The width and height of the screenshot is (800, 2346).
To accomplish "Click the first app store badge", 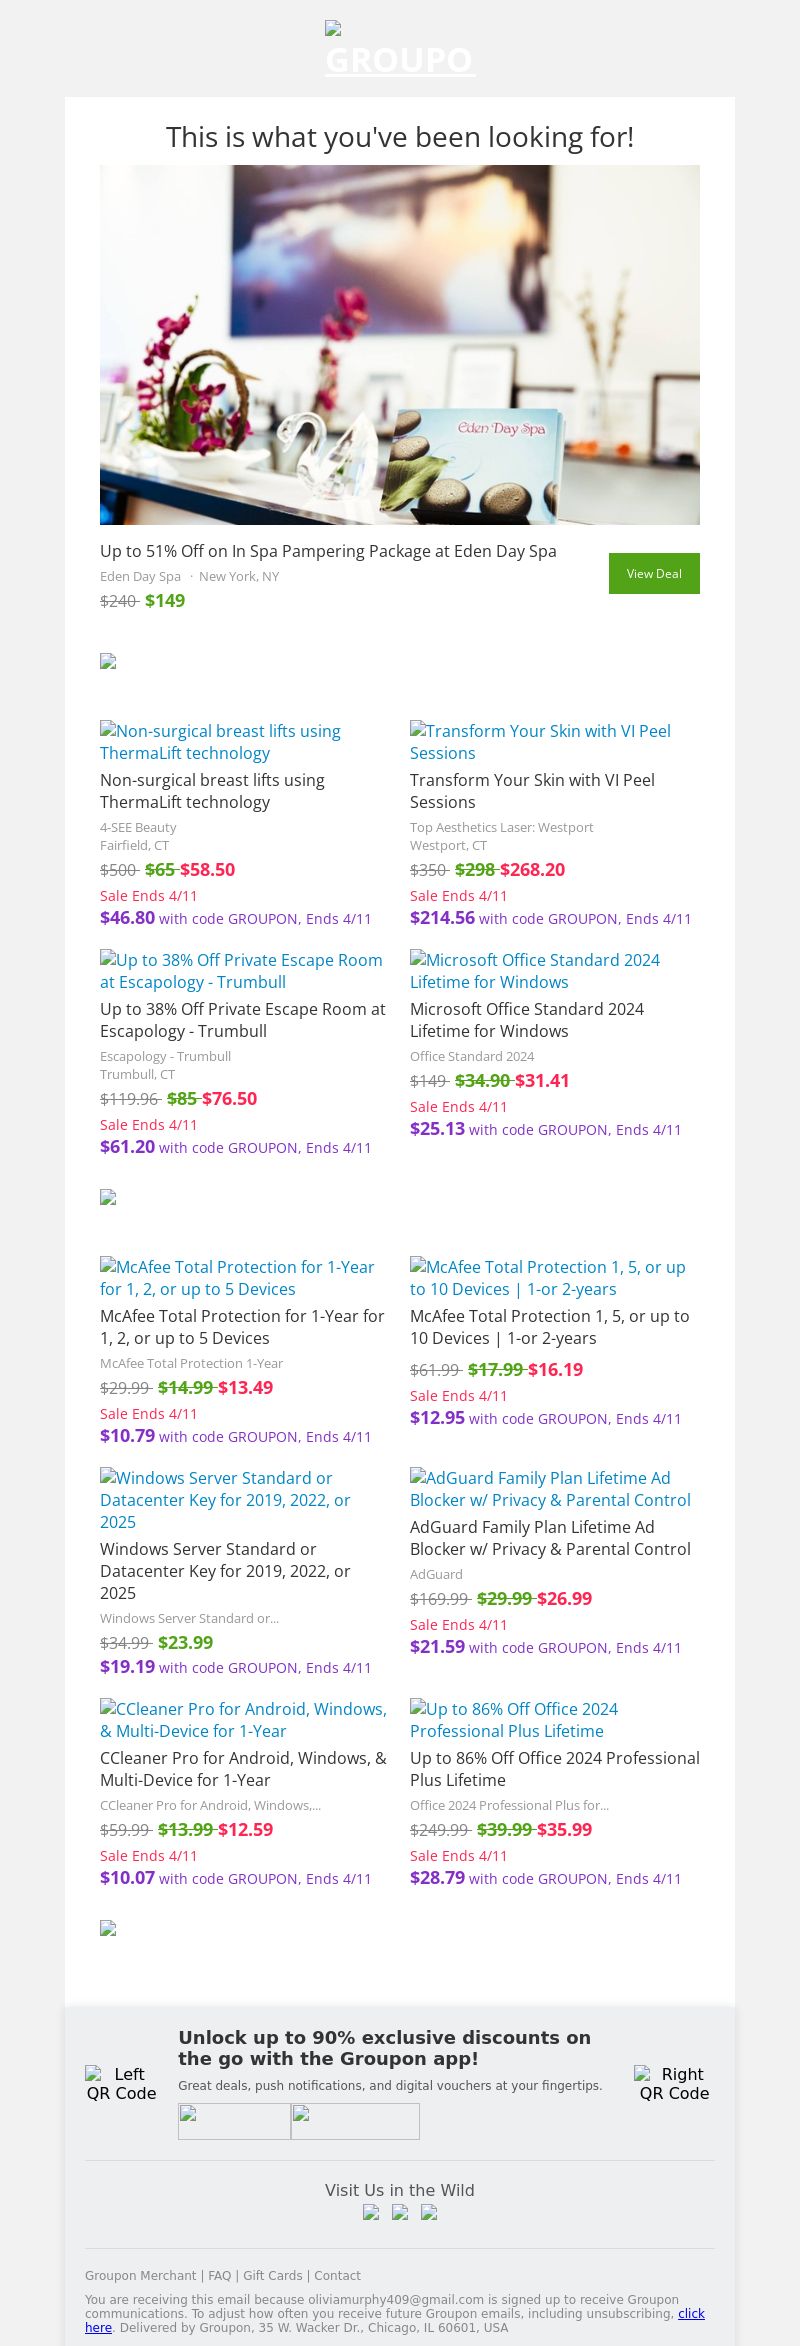I will [x=234, y=2120].
